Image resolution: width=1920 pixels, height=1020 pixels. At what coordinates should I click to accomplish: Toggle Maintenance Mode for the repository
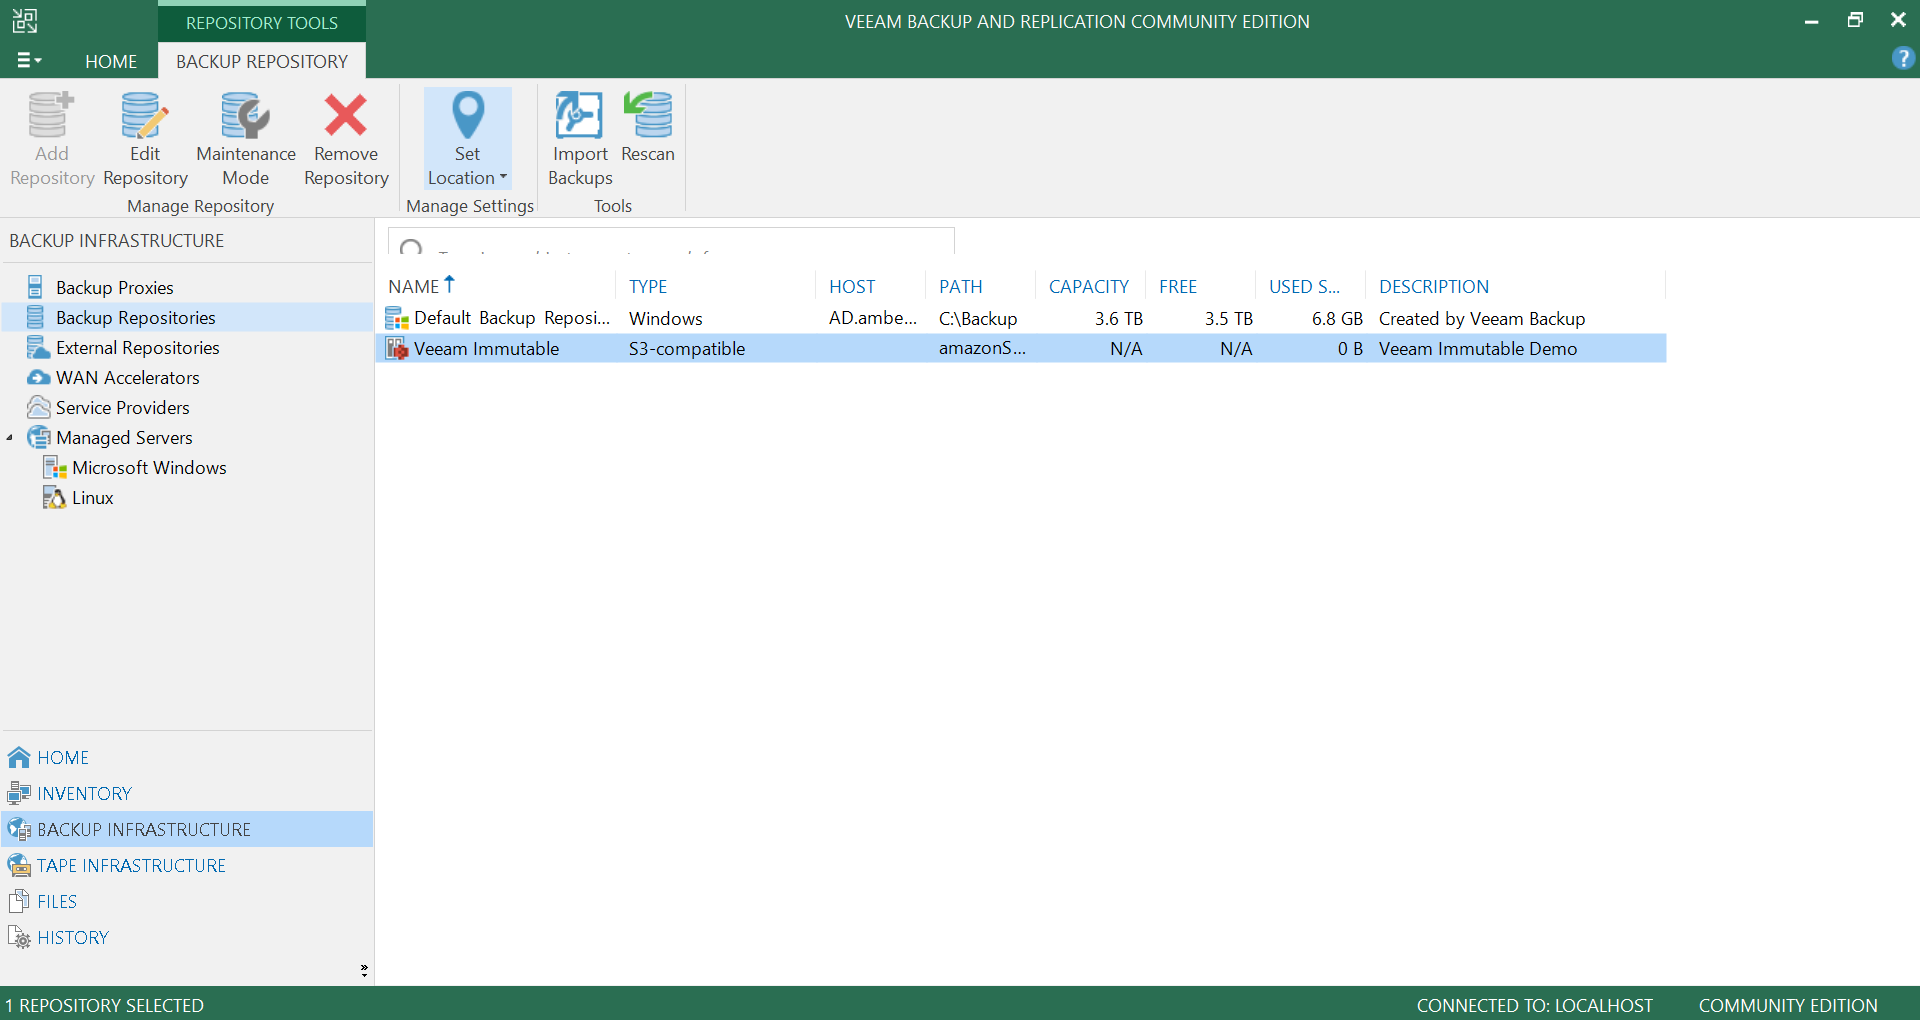[x=246, y=138]
